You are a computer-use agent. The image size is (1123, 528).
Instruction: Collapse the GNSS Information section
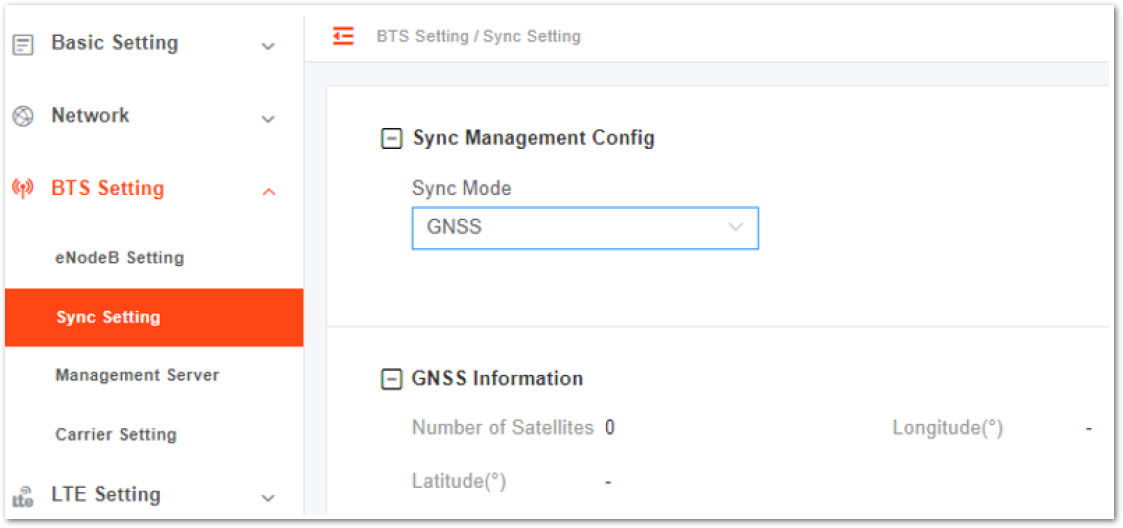pos(391,379)
